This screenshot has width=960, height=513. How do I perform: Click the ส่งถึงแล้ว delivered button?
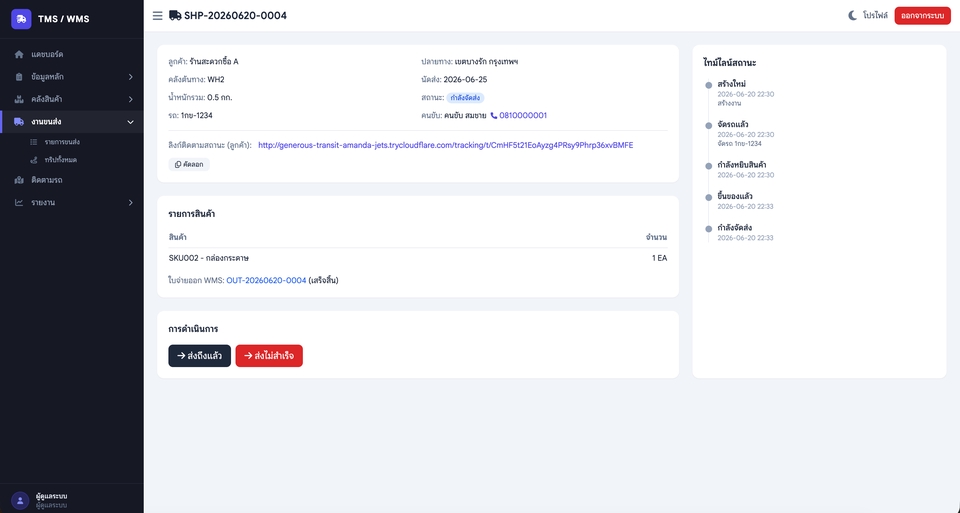[200, 356]
